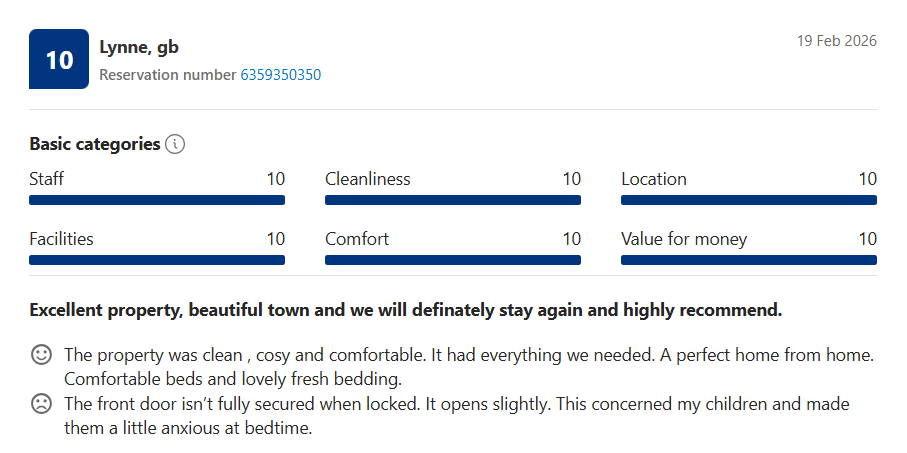Image resolution: width=907 pixels, height=453 pixels.
Task: Click the Cleanliness rating bar
Action: (453, 200)
